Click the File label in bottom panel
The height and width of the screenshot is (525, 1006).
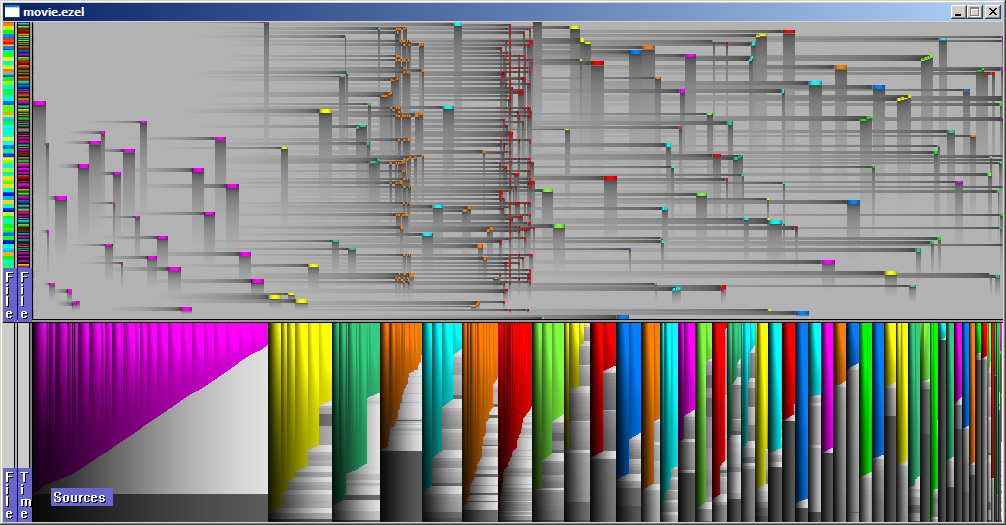(x=9, y=494)
